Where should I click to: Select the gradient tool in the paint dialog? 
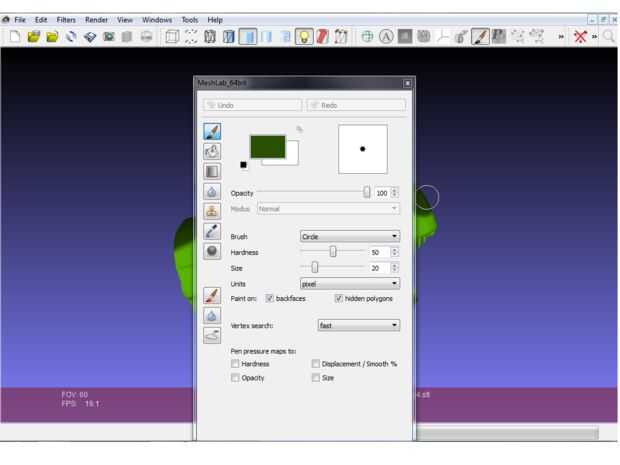[212, 171]
